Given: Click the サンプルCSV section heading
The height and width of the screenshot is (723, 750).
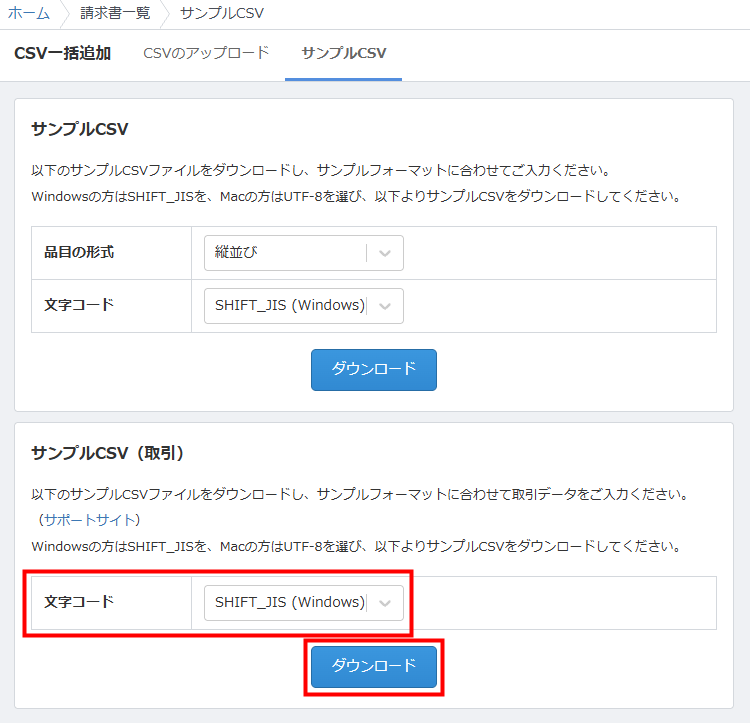Looking at the screenshot, I should point(80,129).
